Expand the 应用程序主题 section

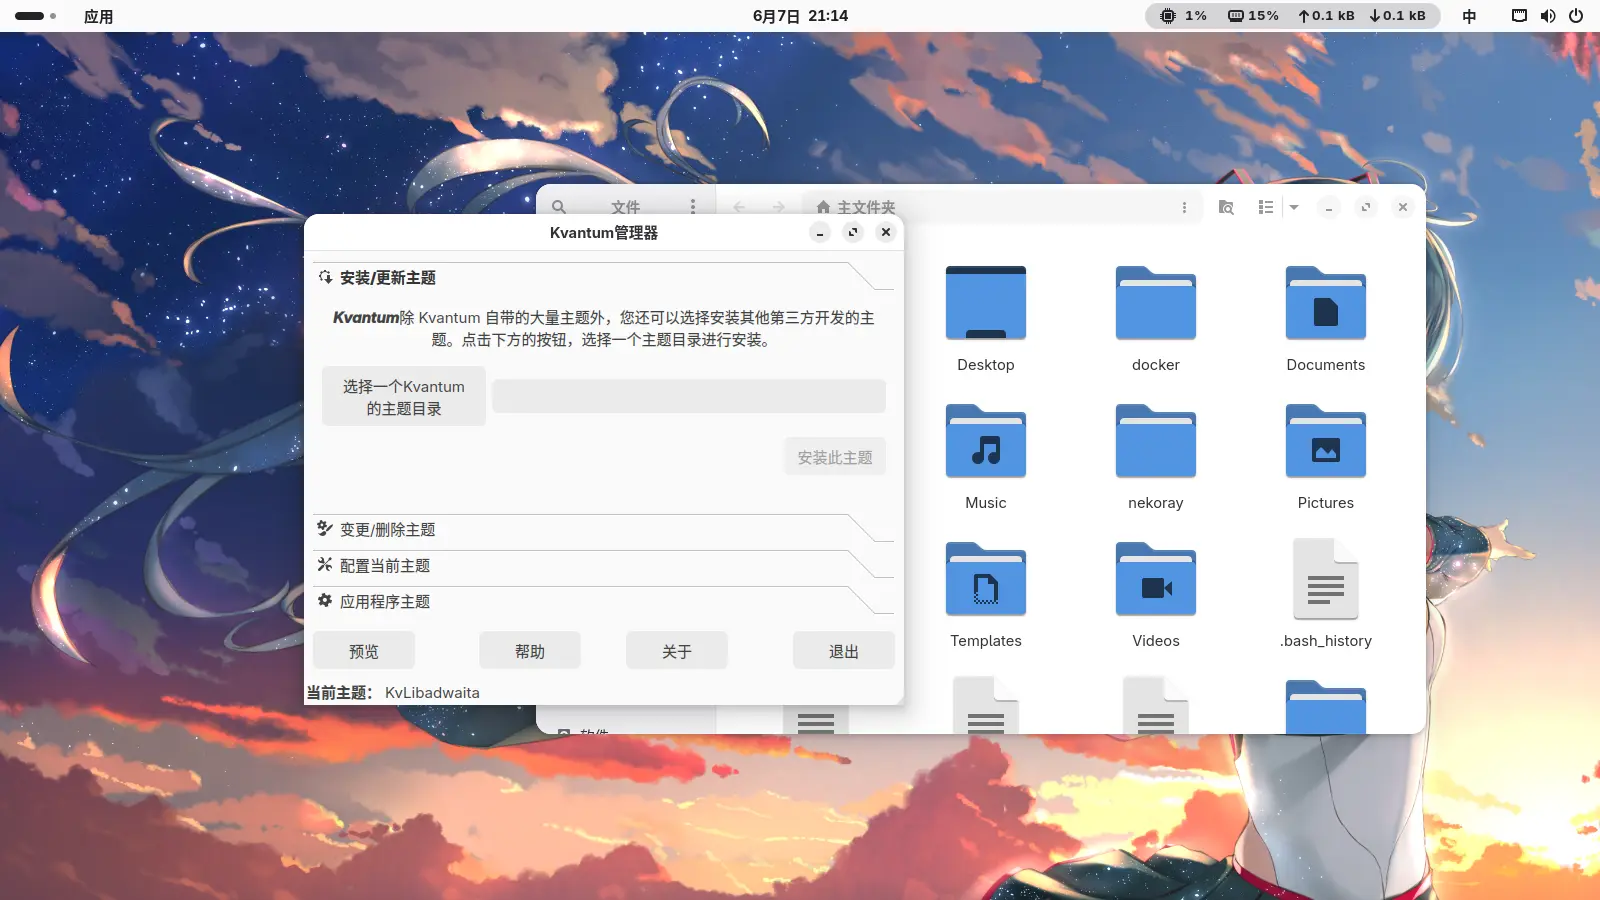tap(603, 602)
